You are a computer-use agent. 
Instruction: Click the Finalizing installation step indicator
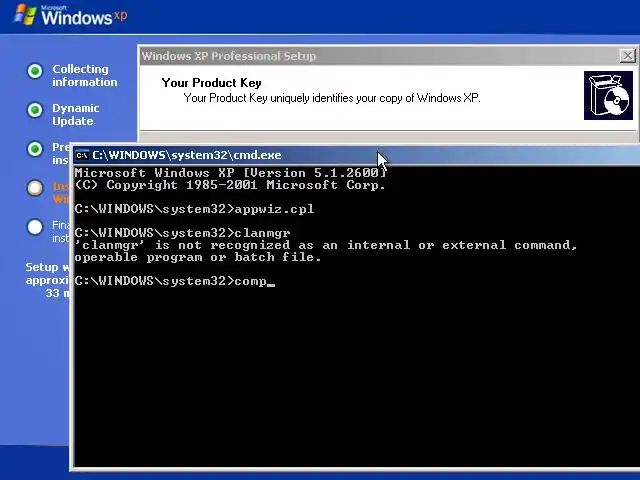(x=35, y=227)
